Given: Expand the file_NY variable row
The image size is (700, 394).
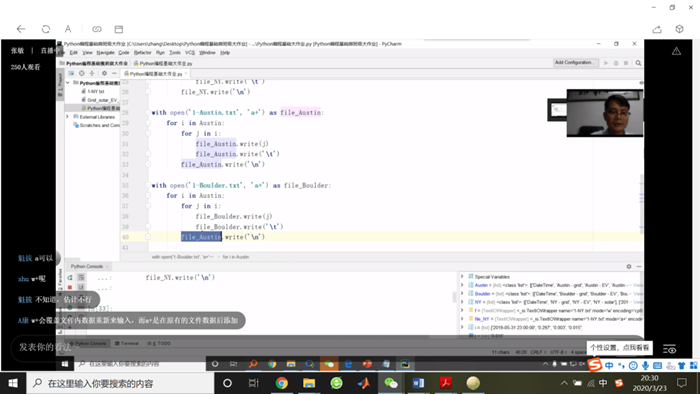Looking at the screenshot, I should point(462,319).
